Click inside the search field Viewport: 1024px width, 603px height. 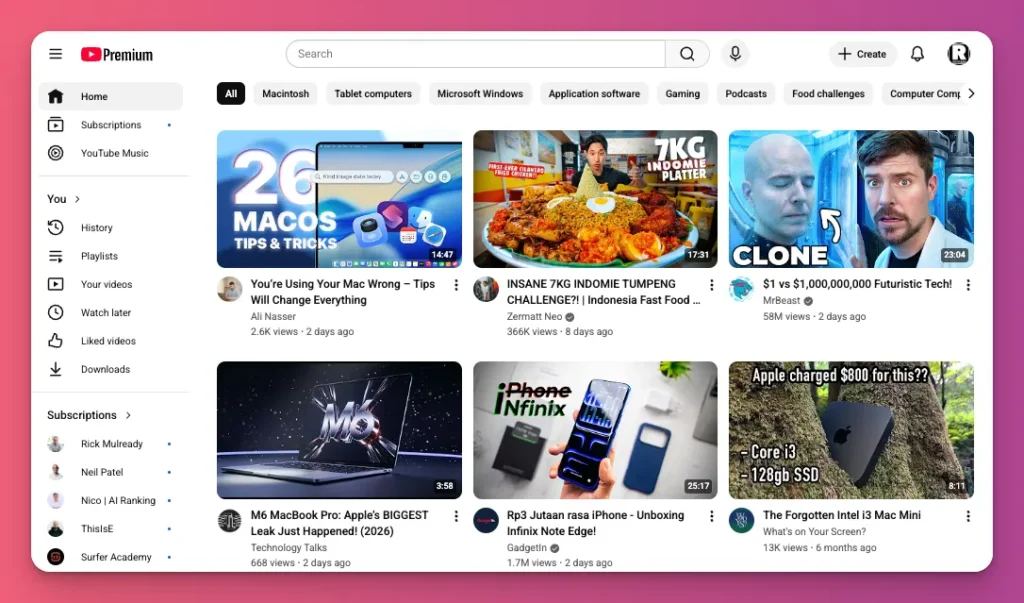(470, 54)
